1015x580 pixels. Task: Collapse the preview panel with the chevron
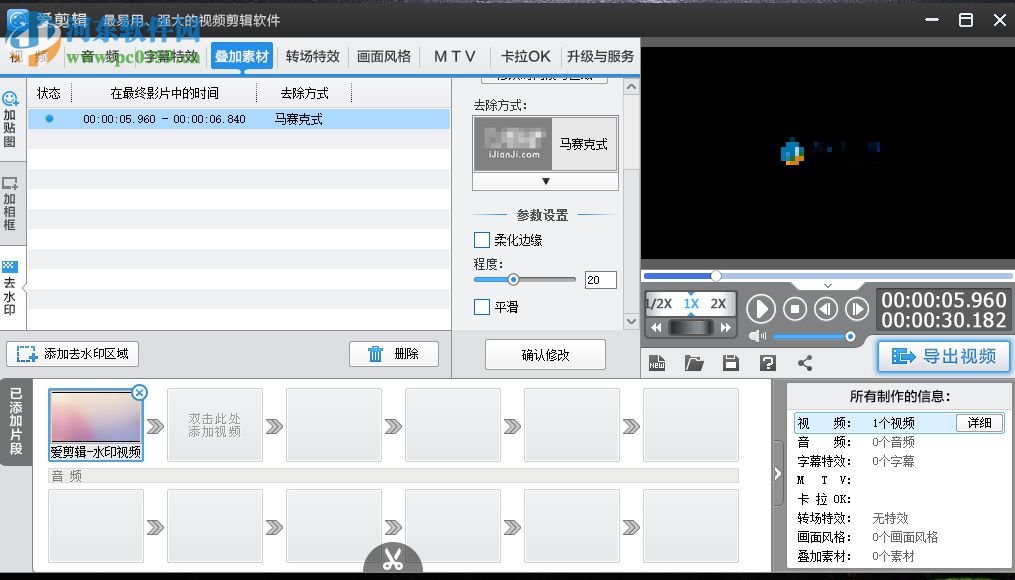click(x=827, y=285)
